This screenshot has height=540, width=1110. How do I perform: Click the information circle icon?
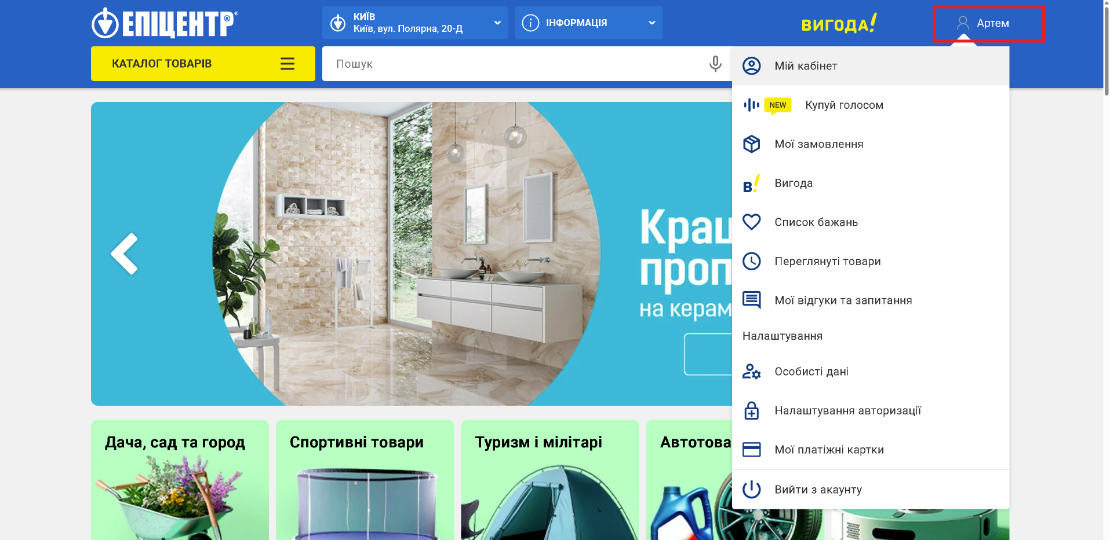point(530,23)
